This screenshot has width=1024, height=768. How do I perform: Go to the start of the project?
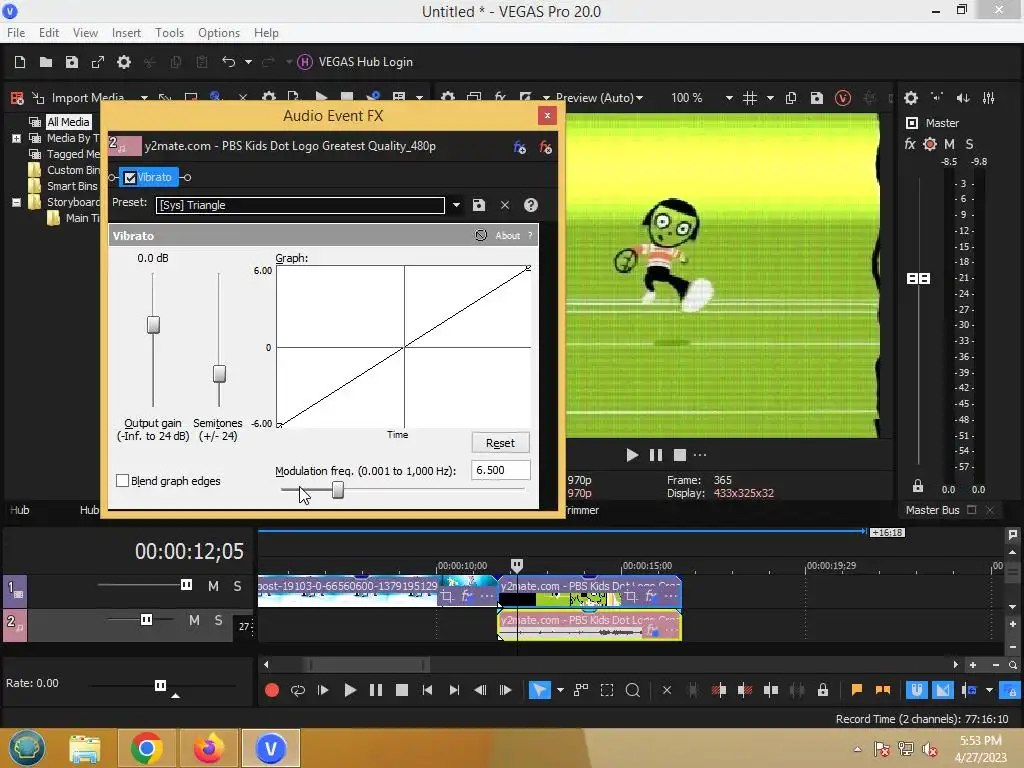pyautogui.click(x=427, y=690)
